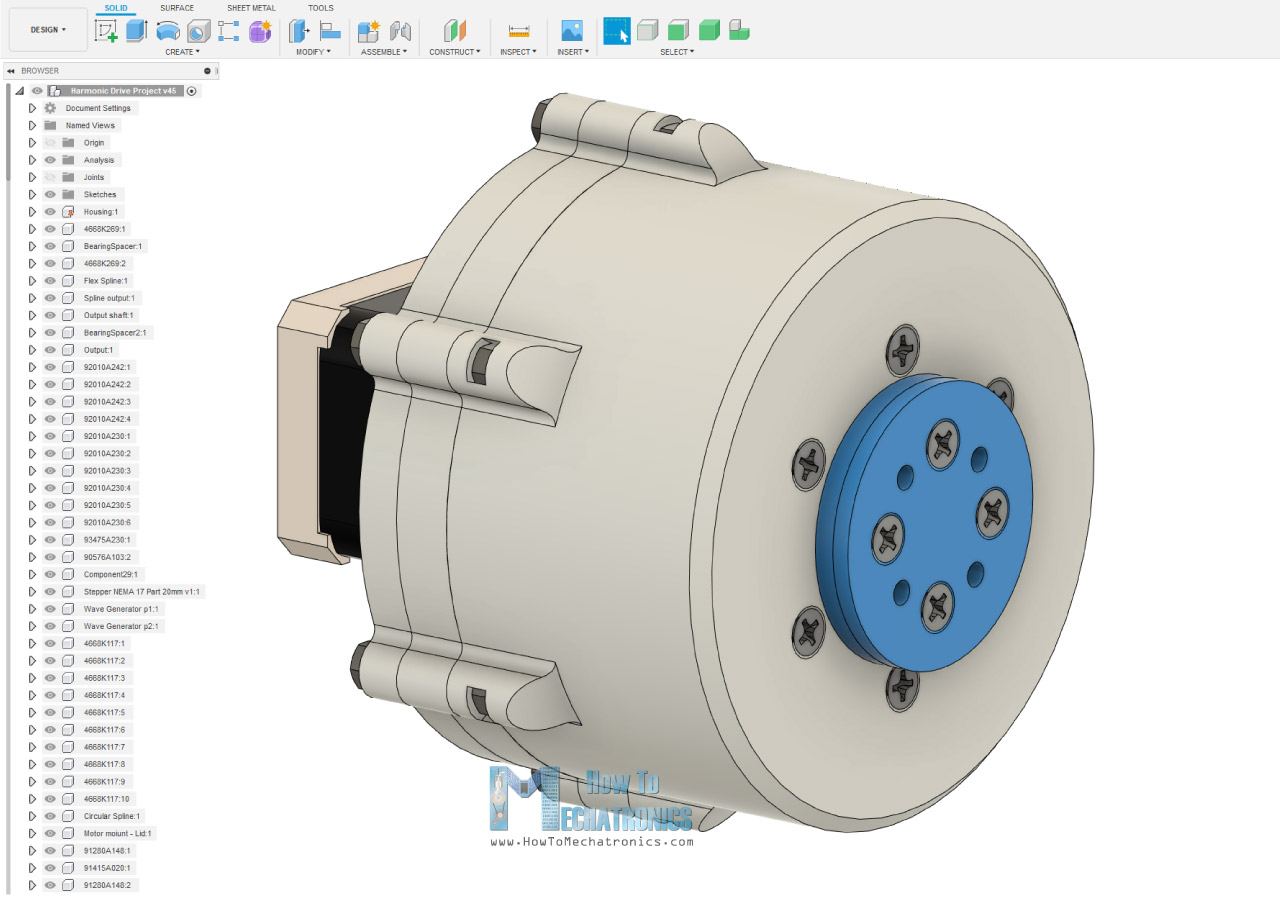Viewport: 1280px width, 898px height.
Task: Click the Design workspace switcher
Action: pos(47,29)
